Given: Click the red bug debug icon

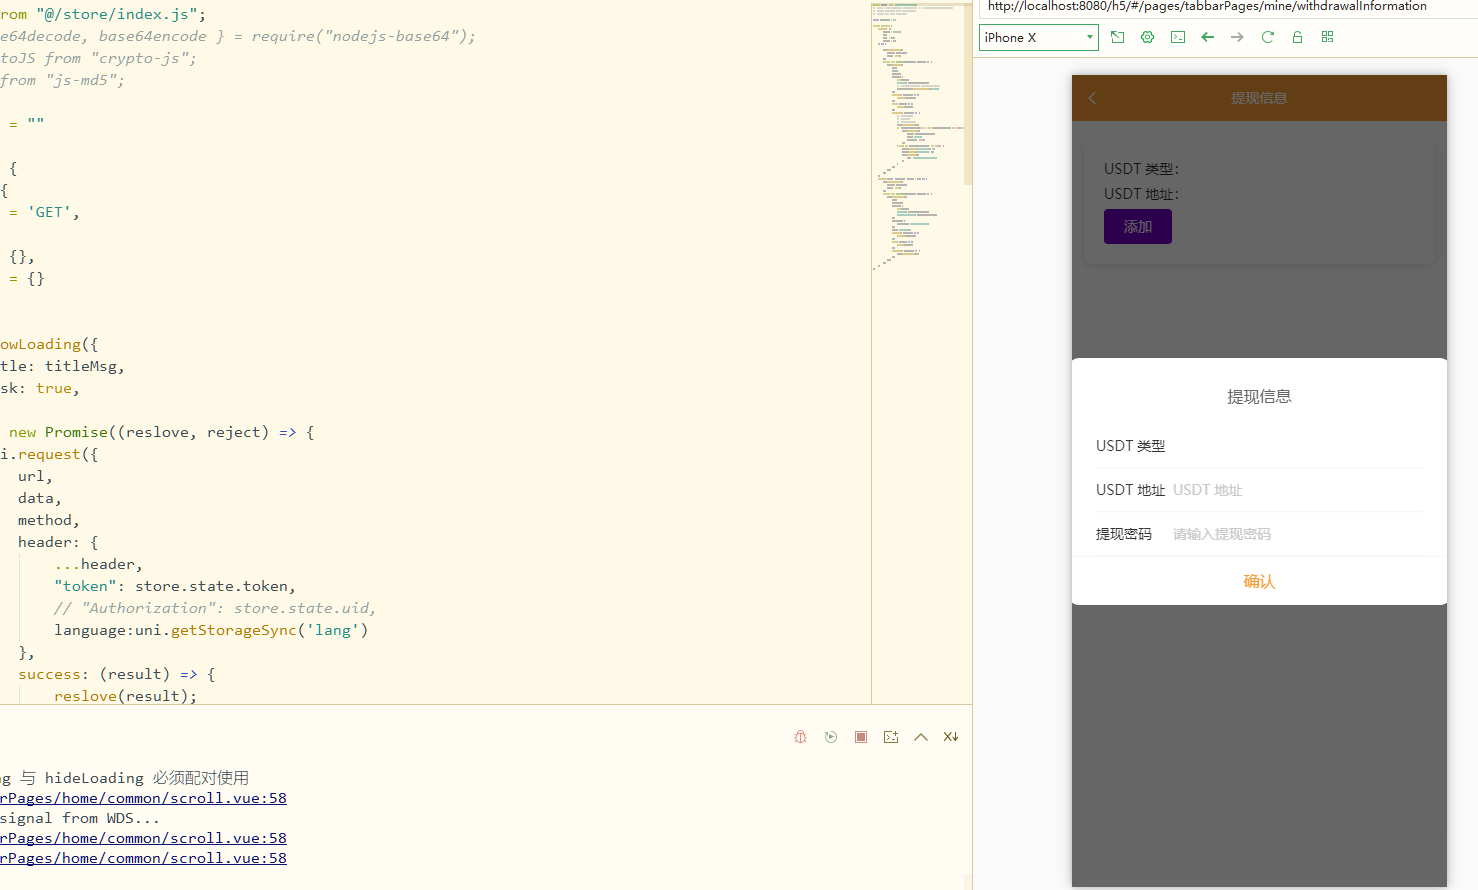Looking at the screenshot, I should click(800, 737).
